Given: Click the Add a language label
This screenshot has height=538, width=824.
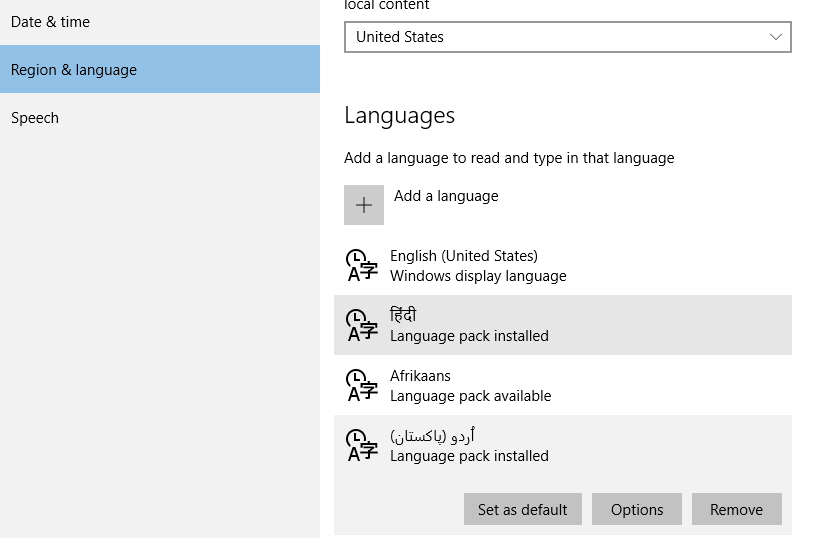Looking at the screenshot, I should point(446,196).
